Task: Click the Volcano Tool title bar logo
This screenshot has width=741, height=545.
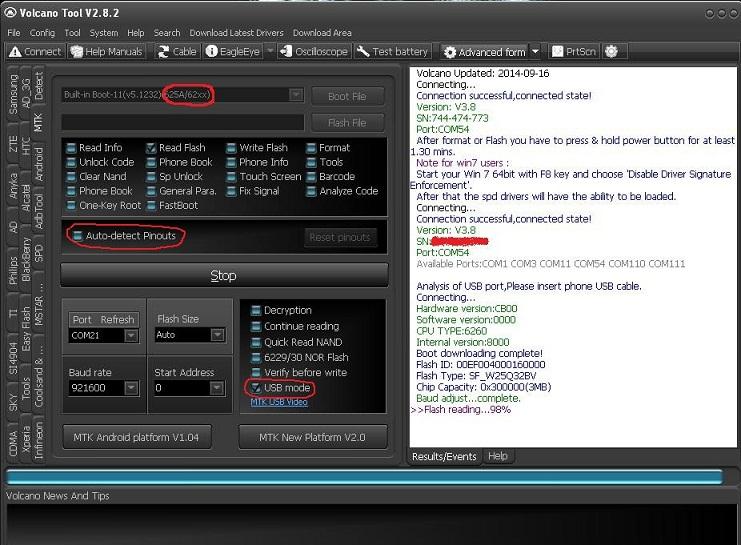Action: point(10,12)
